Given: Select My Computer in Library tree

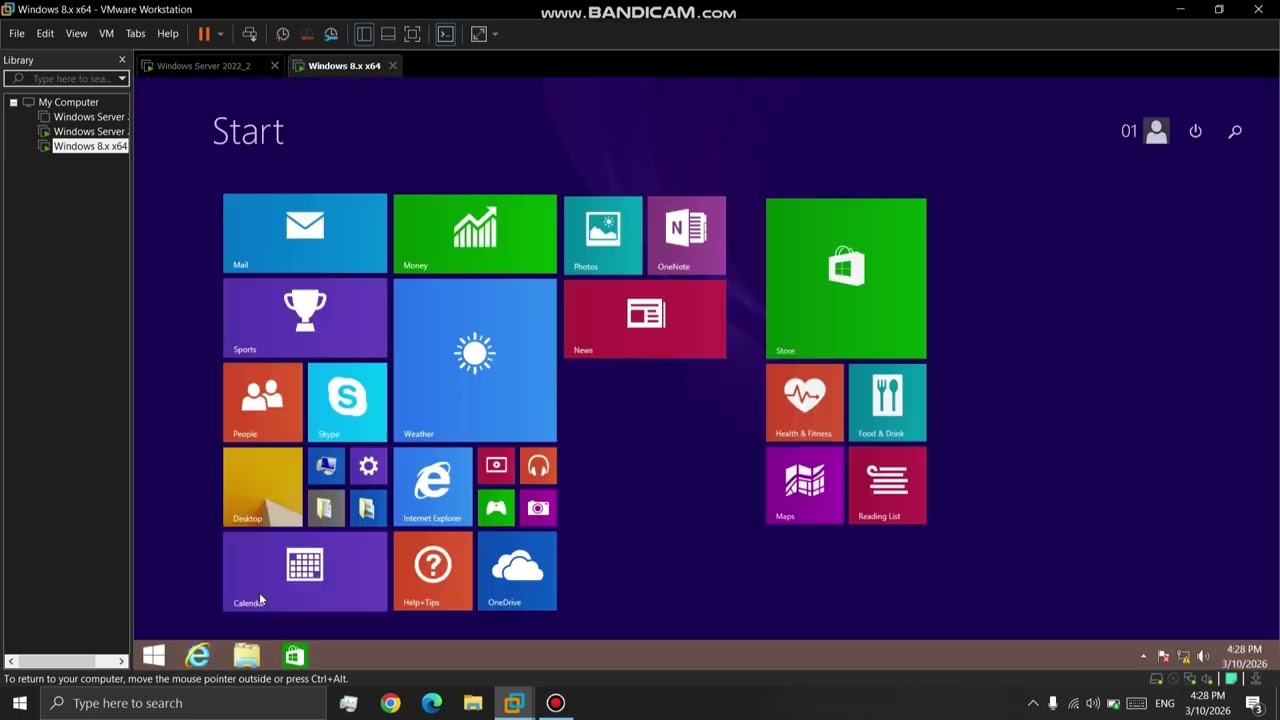Looking at the screenshot, I should pos(68,102).
